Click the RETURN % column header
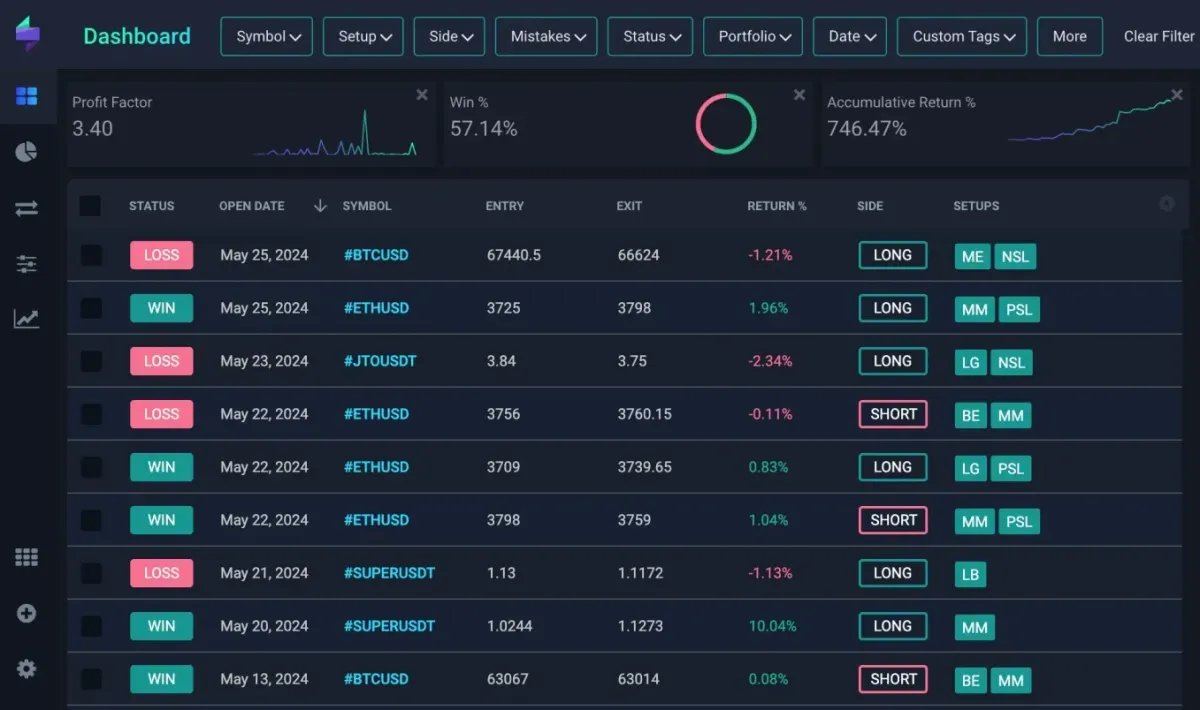This screenshot has height=710, width=1200. click(777, 206)
